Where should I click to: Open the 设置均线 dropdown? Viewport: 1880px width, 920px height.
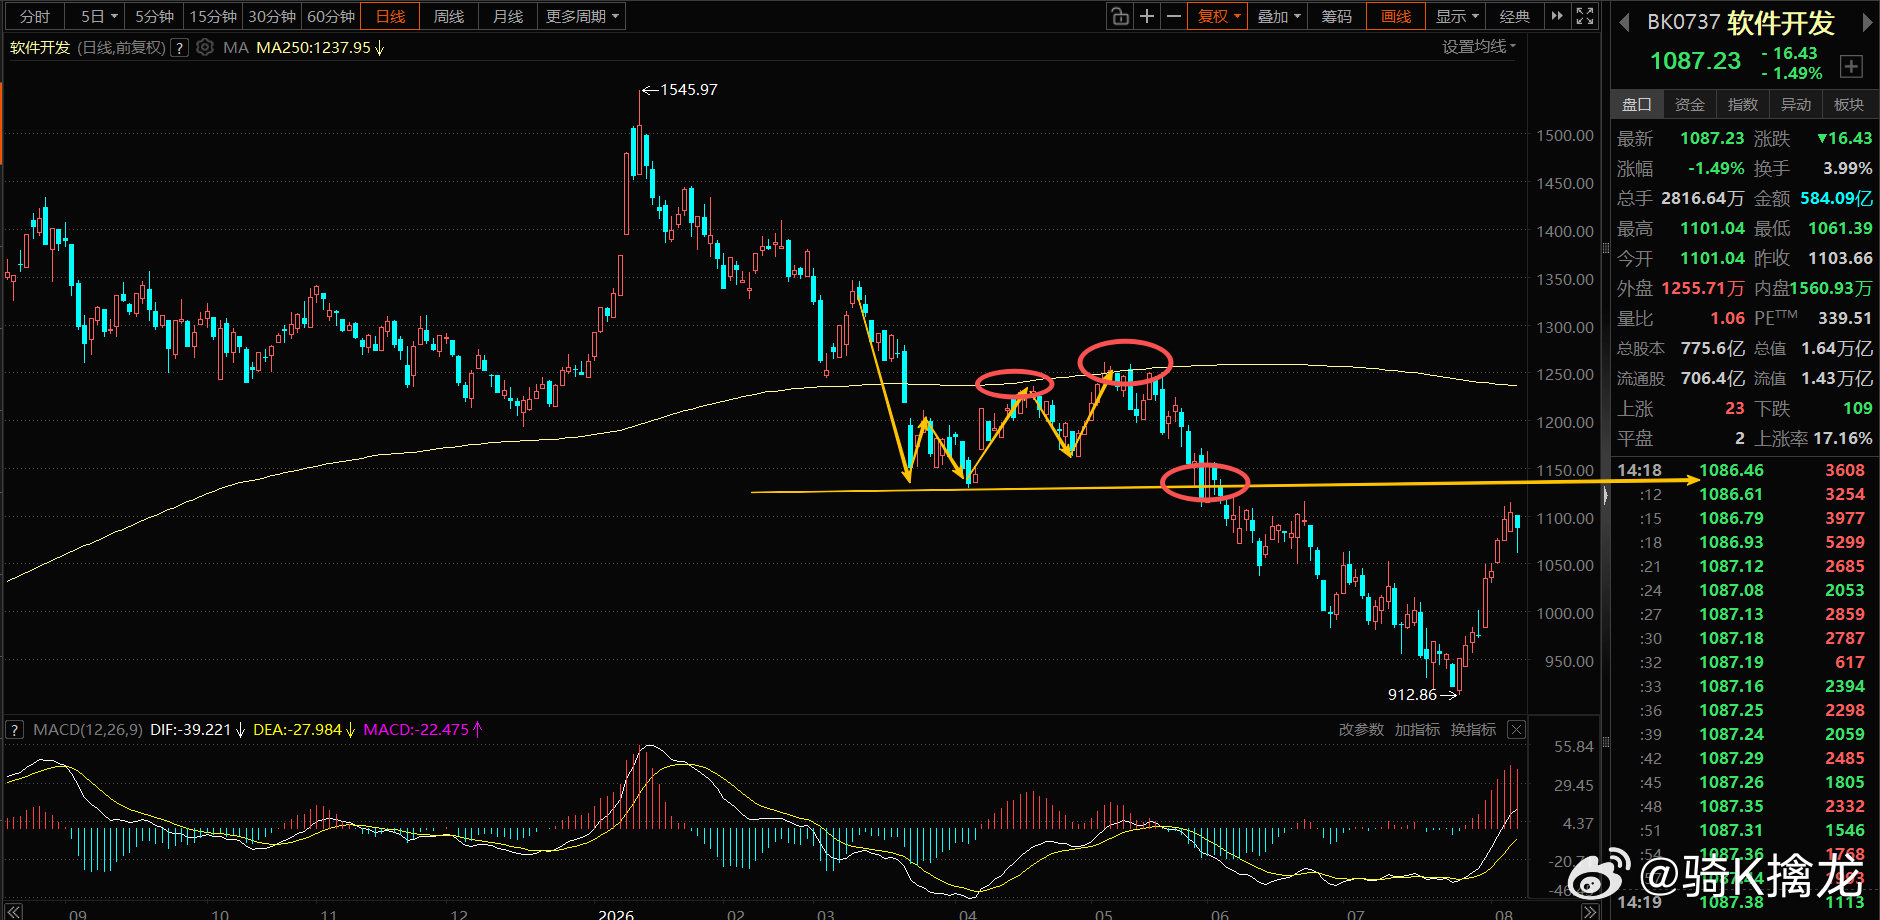pos(1479,47)
